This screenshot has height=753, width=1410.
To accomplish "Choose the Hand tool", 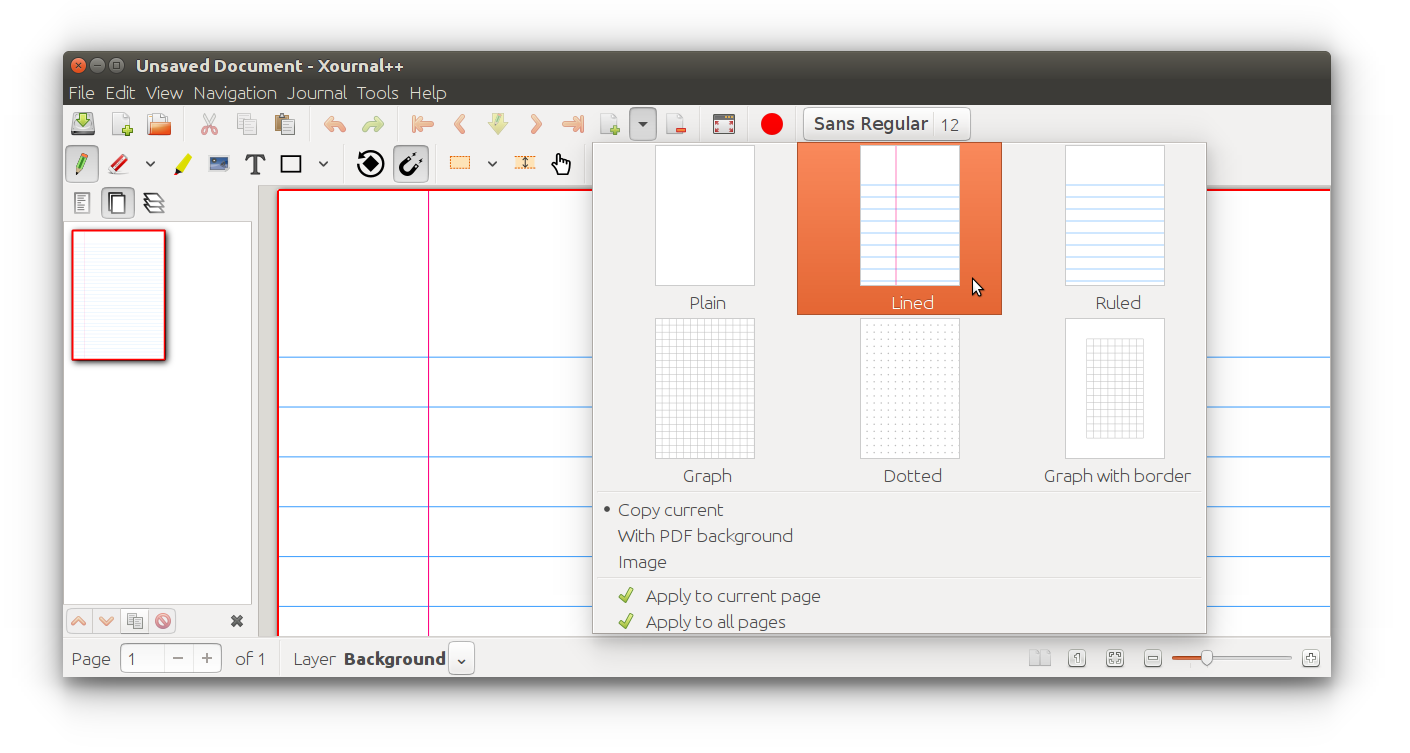I will tap(561, 163).
